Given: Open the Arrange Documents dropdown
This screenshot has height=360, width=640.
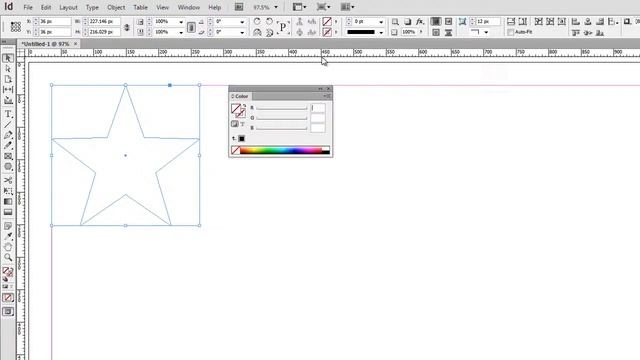Looking at the screenshot, I should (348, 7).
